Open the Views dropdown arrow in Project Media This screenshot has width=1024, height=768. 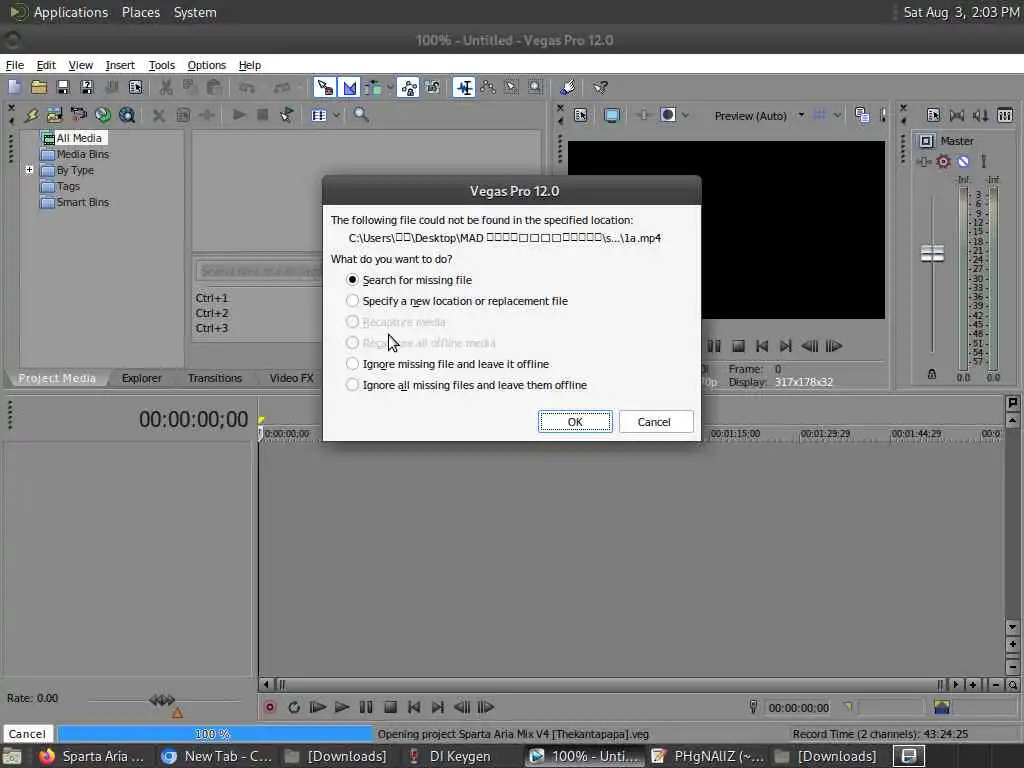point(336,115)
